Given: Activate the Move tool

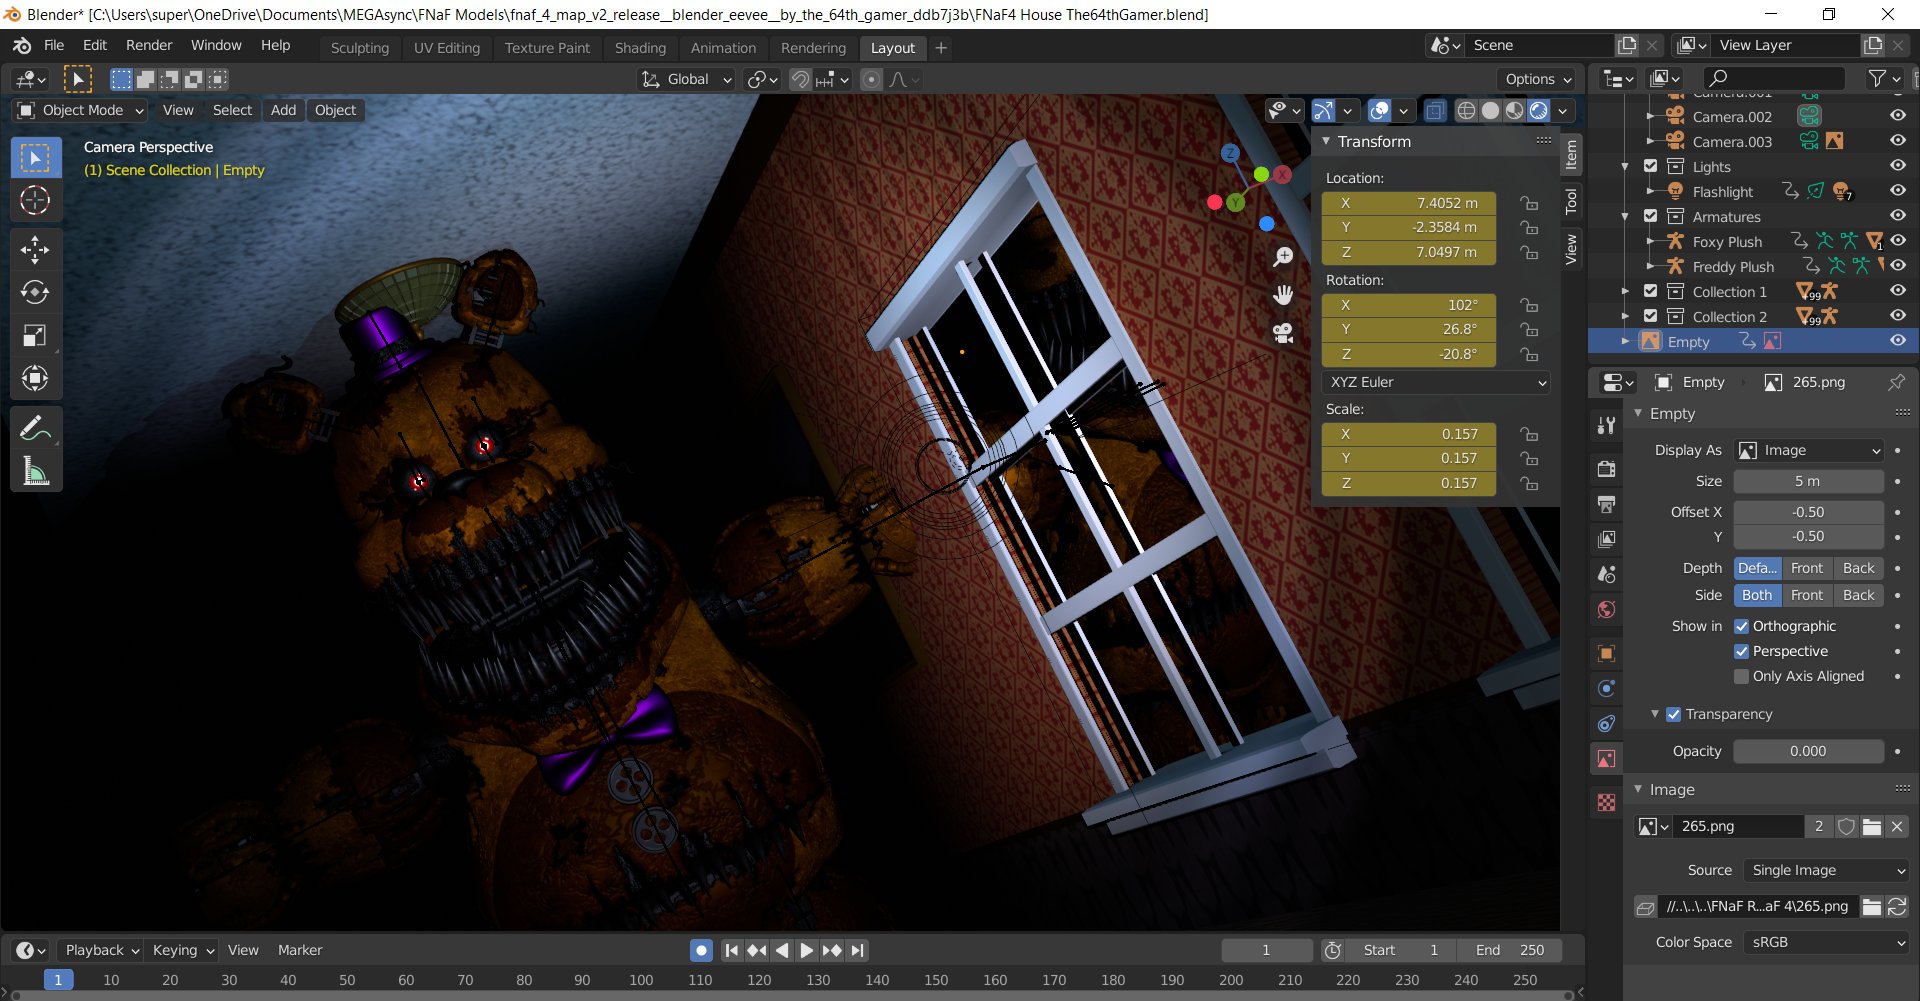Looking at the screenshot, I should tap(35, 250).
